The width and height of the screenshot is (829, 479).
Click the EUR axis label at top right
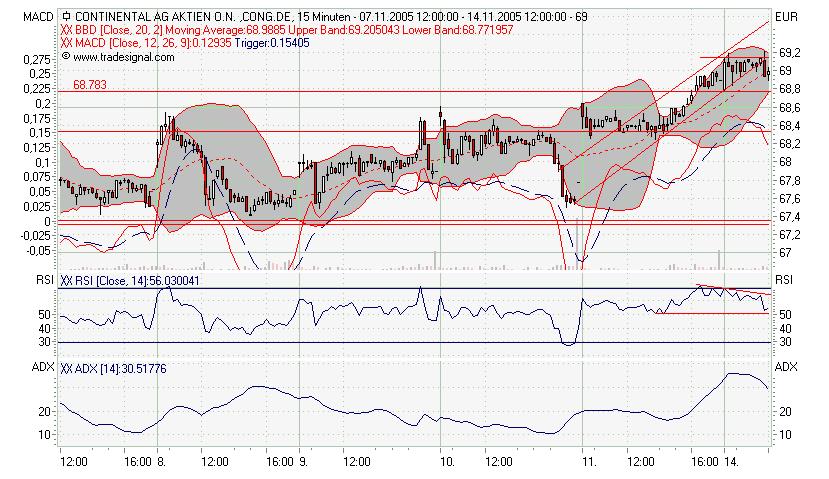[x=787, y=17]
